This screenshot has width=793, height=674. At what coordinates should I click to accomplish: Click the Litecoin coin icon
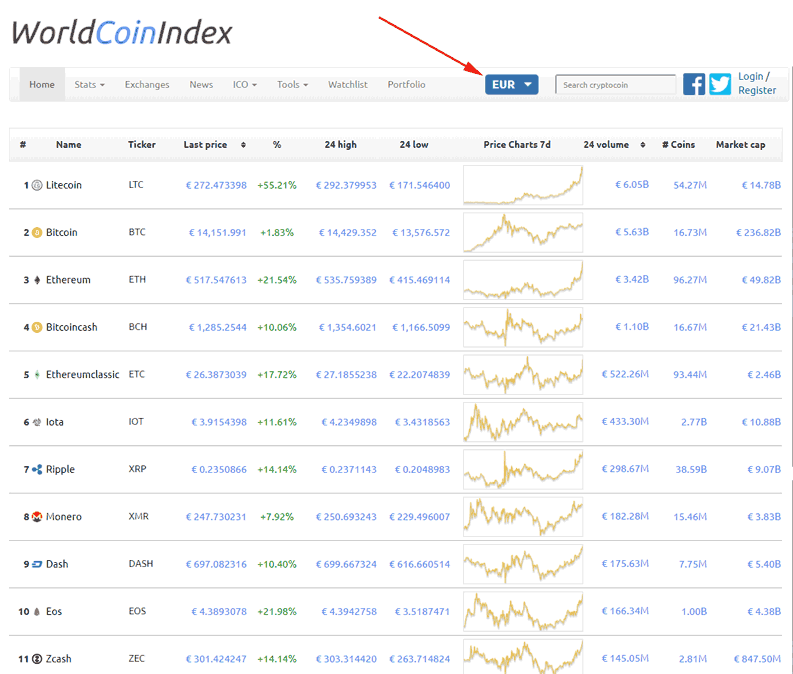(x=37, y=185)
